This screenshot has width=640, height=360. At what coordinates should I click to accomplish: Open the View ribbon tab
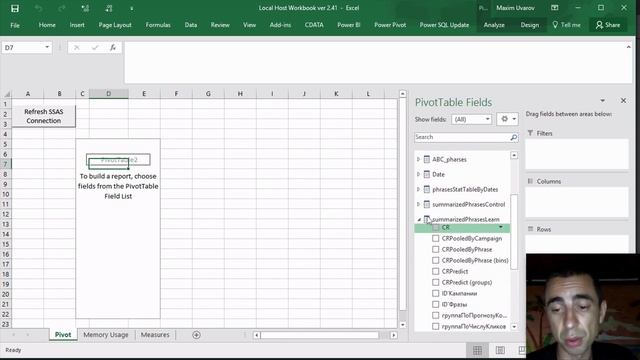point(249,25)
